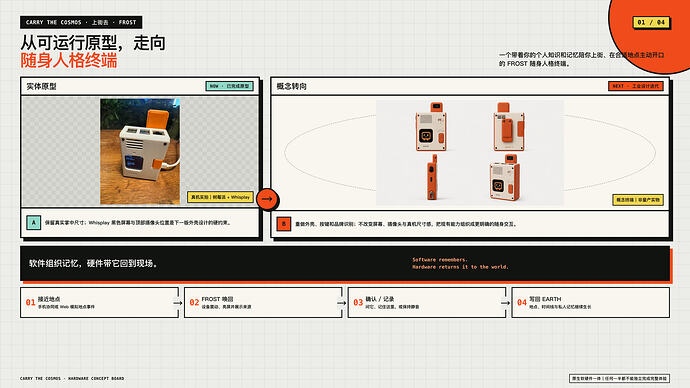Click the orange circular arrow between panels
The image size is (690, 388).
click(x=267, y=199)
